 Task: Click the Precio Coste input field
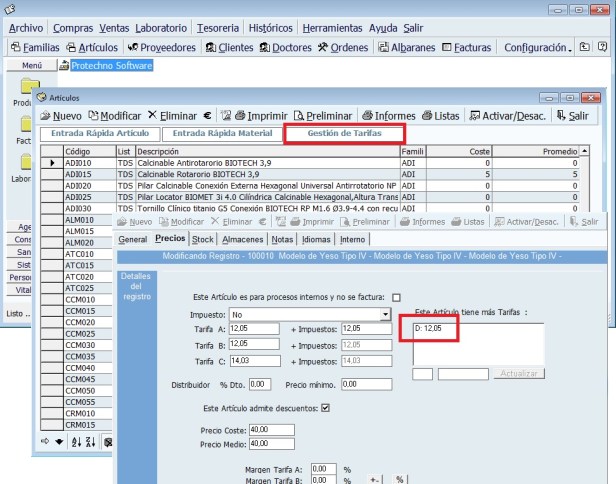click(x=264, y=430)
